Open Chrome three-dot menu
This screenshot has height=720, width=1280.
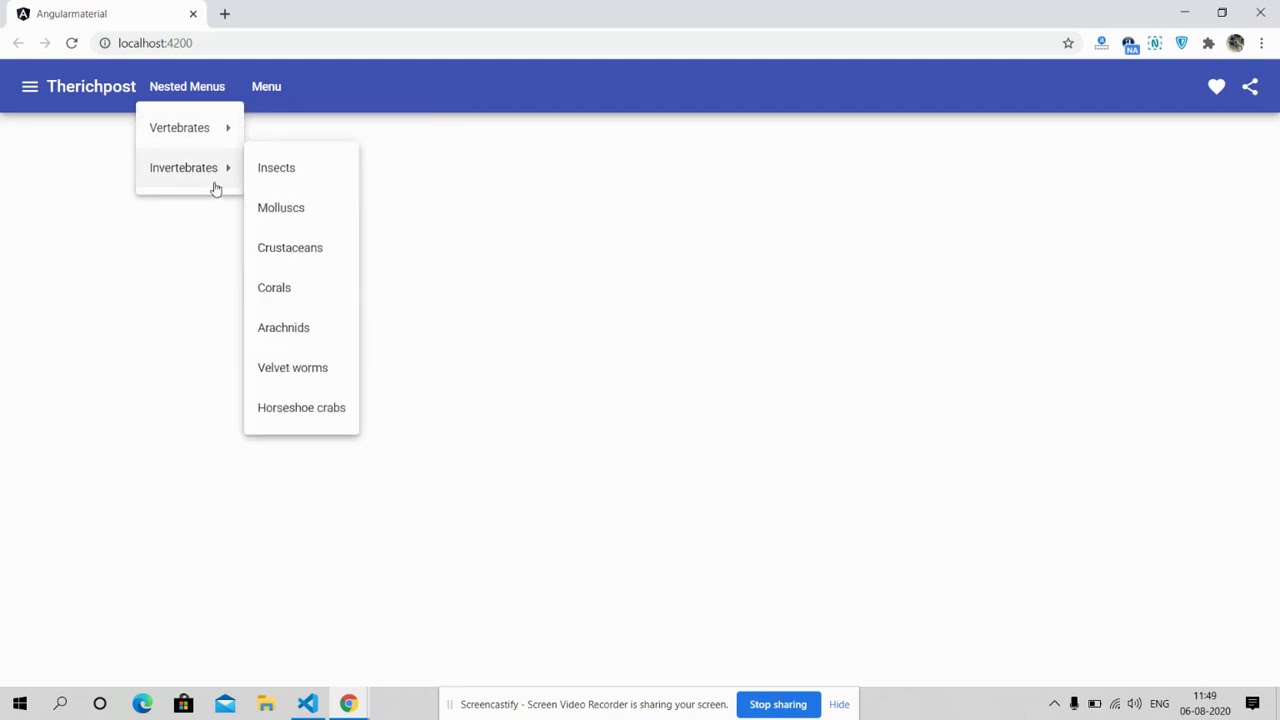coord(1262,43)
